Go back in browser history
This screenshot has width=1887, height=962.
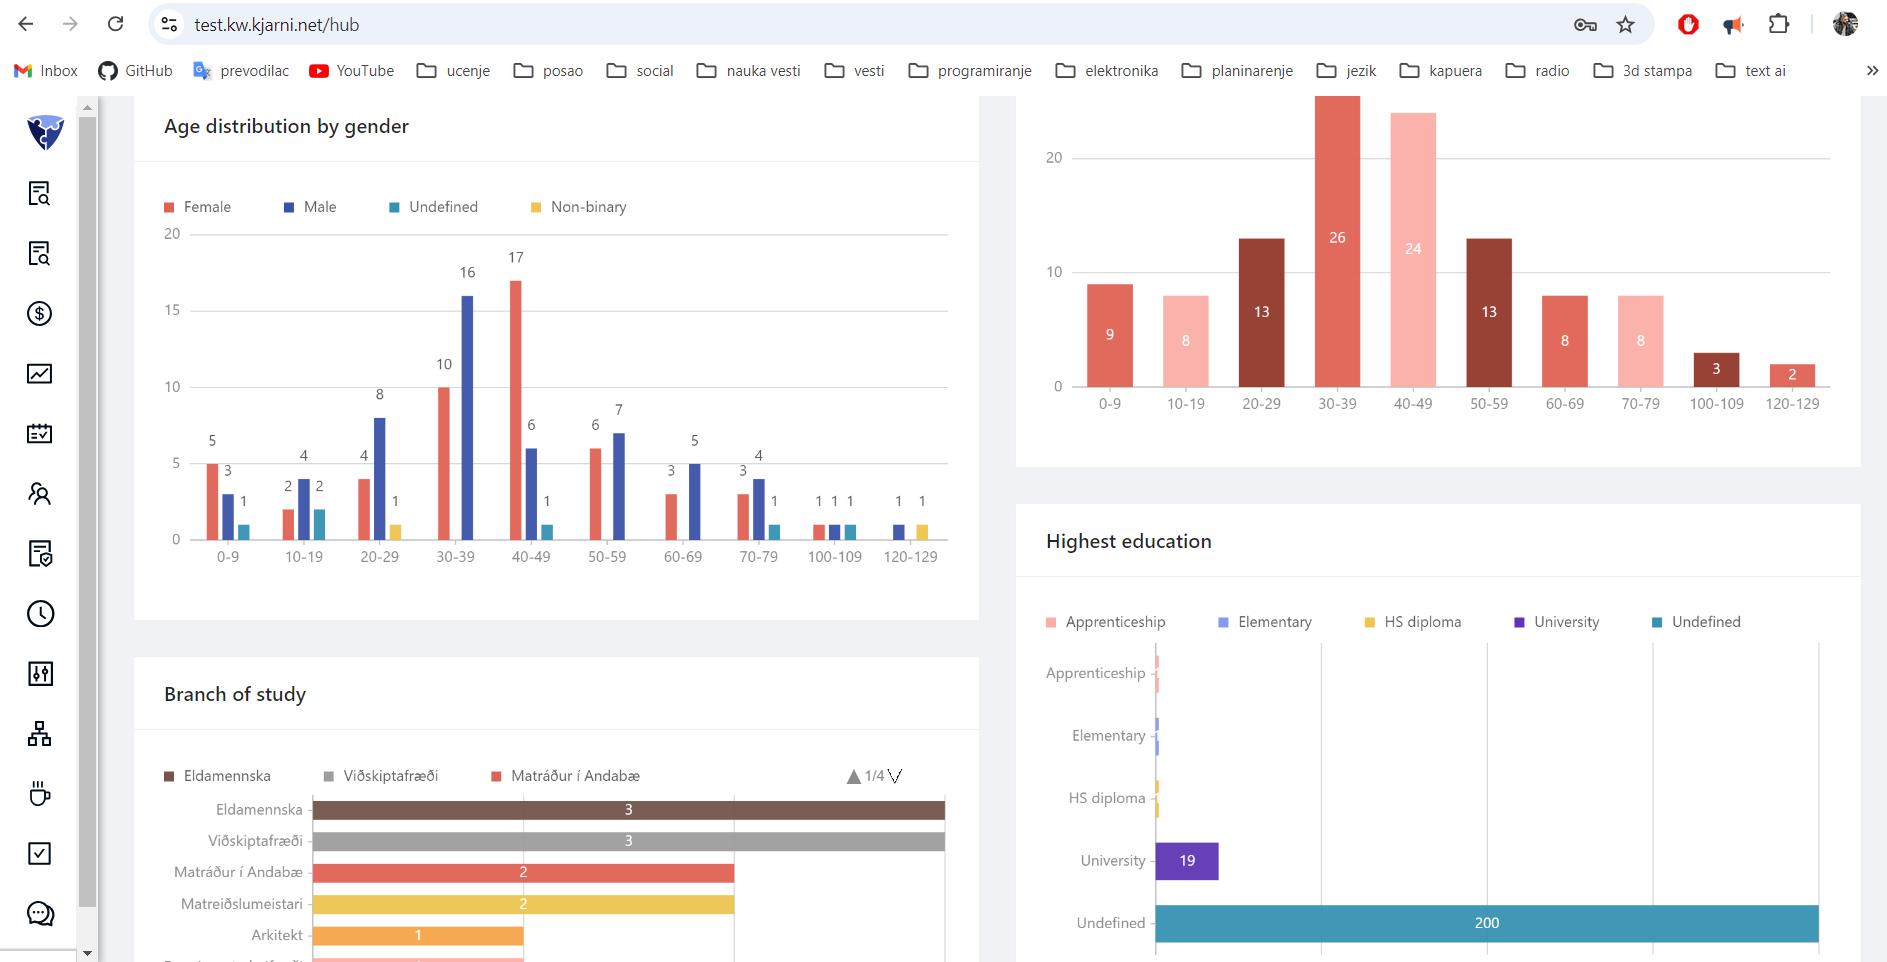[x=26, y=24]
